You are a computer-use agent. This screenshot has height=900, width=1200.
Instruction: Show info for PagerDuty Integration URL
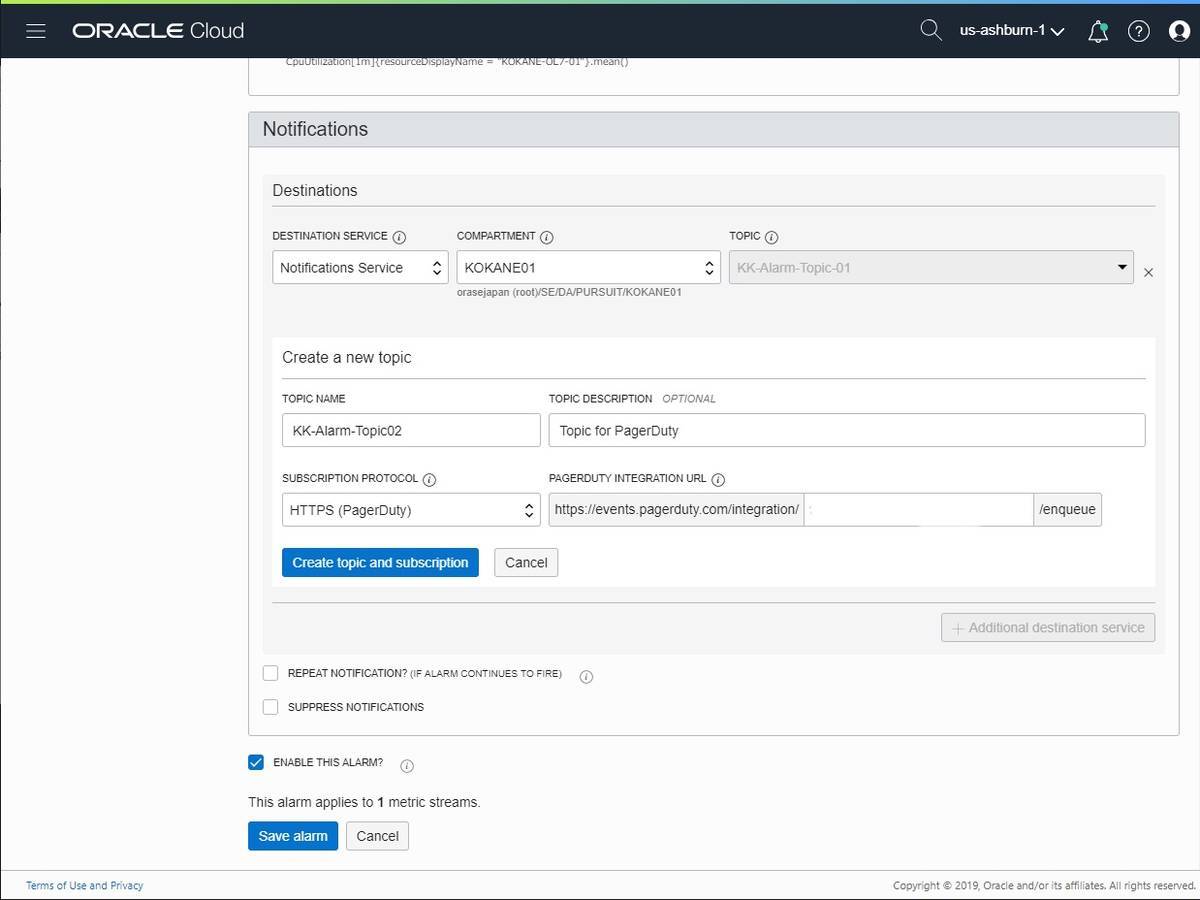pos(718,479)
